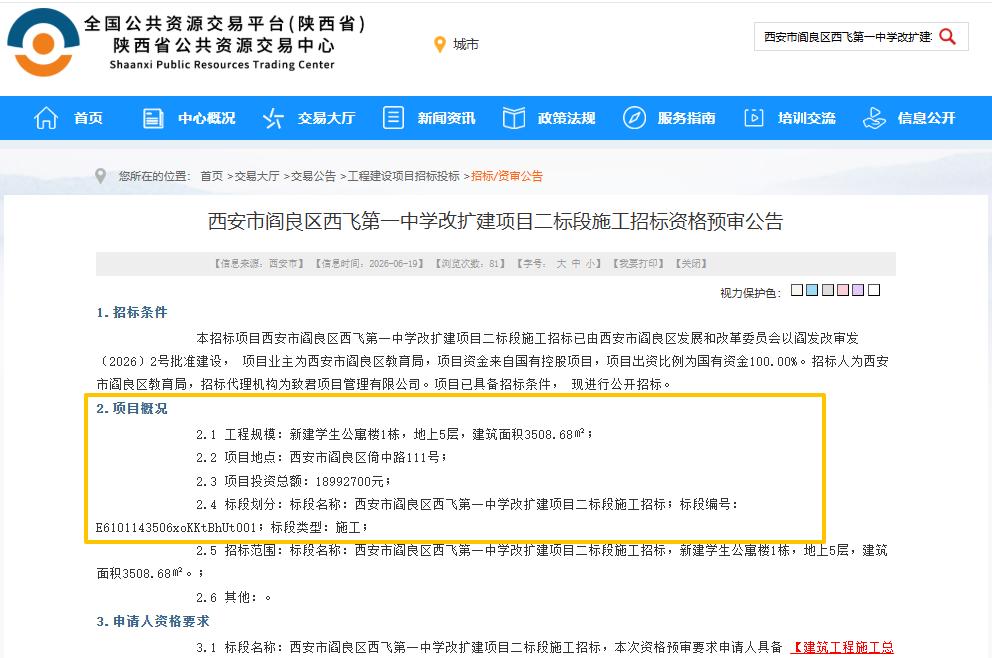992x658 pixels.
Task: Click the gray pin icon before 您所在的位置
Action: click(x=100, y=176)
